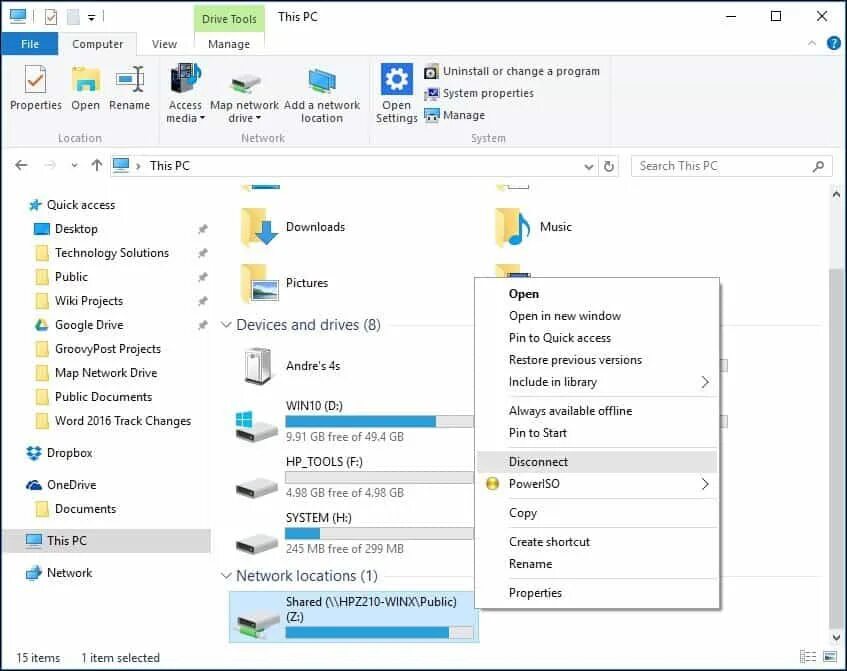
Task: Click the up one level arrow
Action: [96, 165]
